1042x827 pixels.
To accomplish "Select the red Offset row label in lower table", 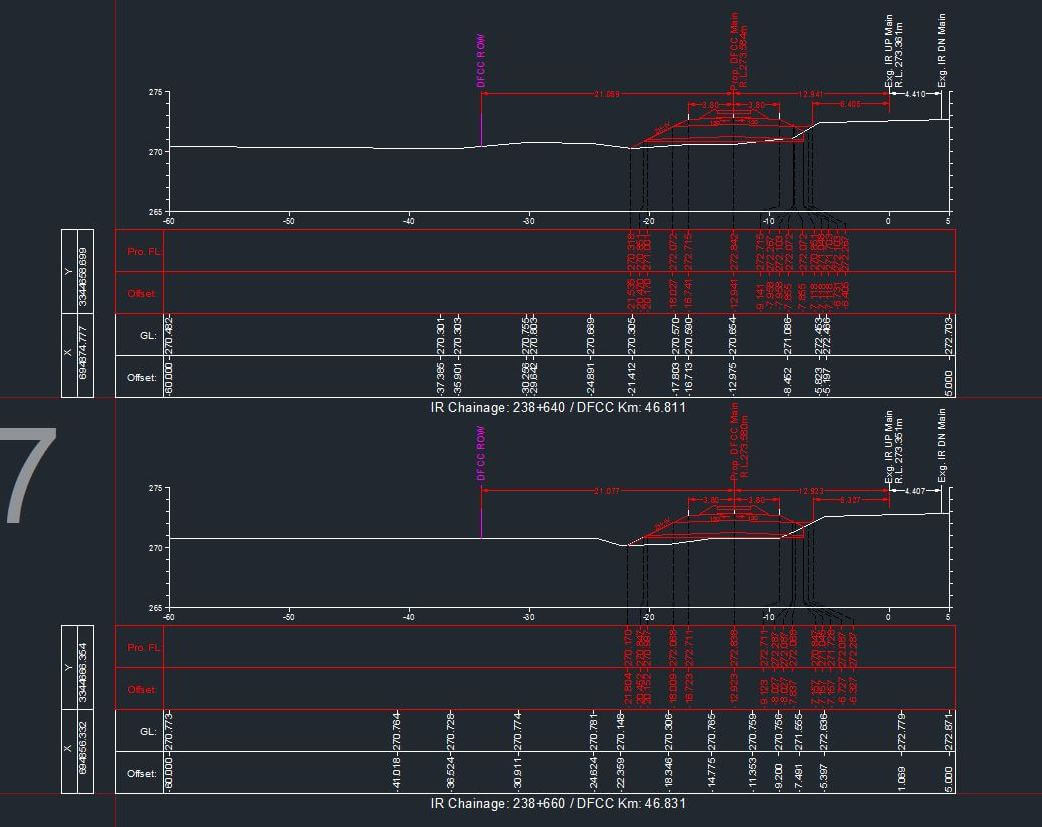I will tap(142, 689).
